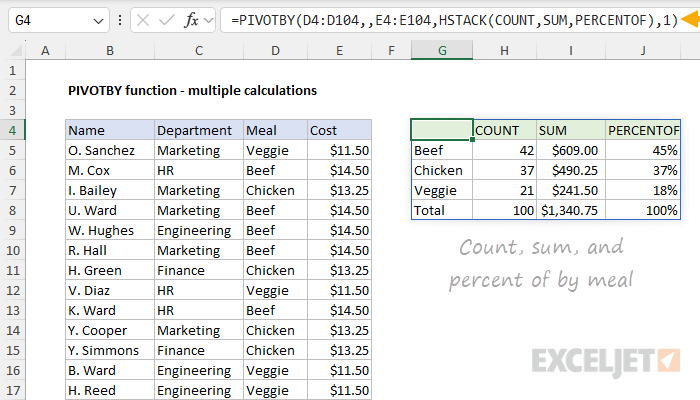Click the 'Name' header cell

[110, 130]
